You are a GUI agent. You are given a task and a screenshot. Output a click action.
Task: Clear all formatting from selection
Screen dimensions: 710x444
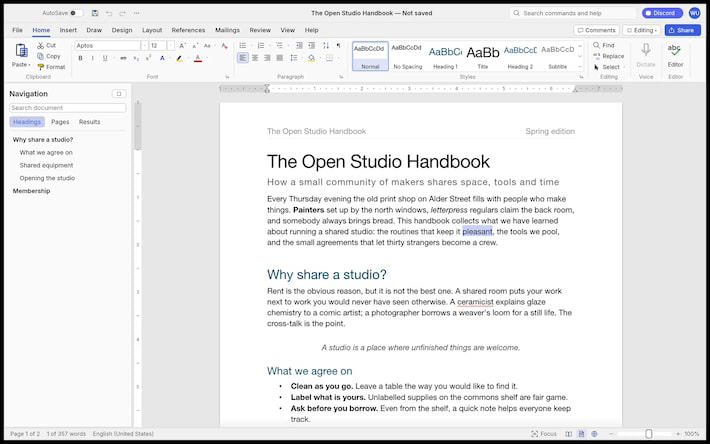(225, 46)
